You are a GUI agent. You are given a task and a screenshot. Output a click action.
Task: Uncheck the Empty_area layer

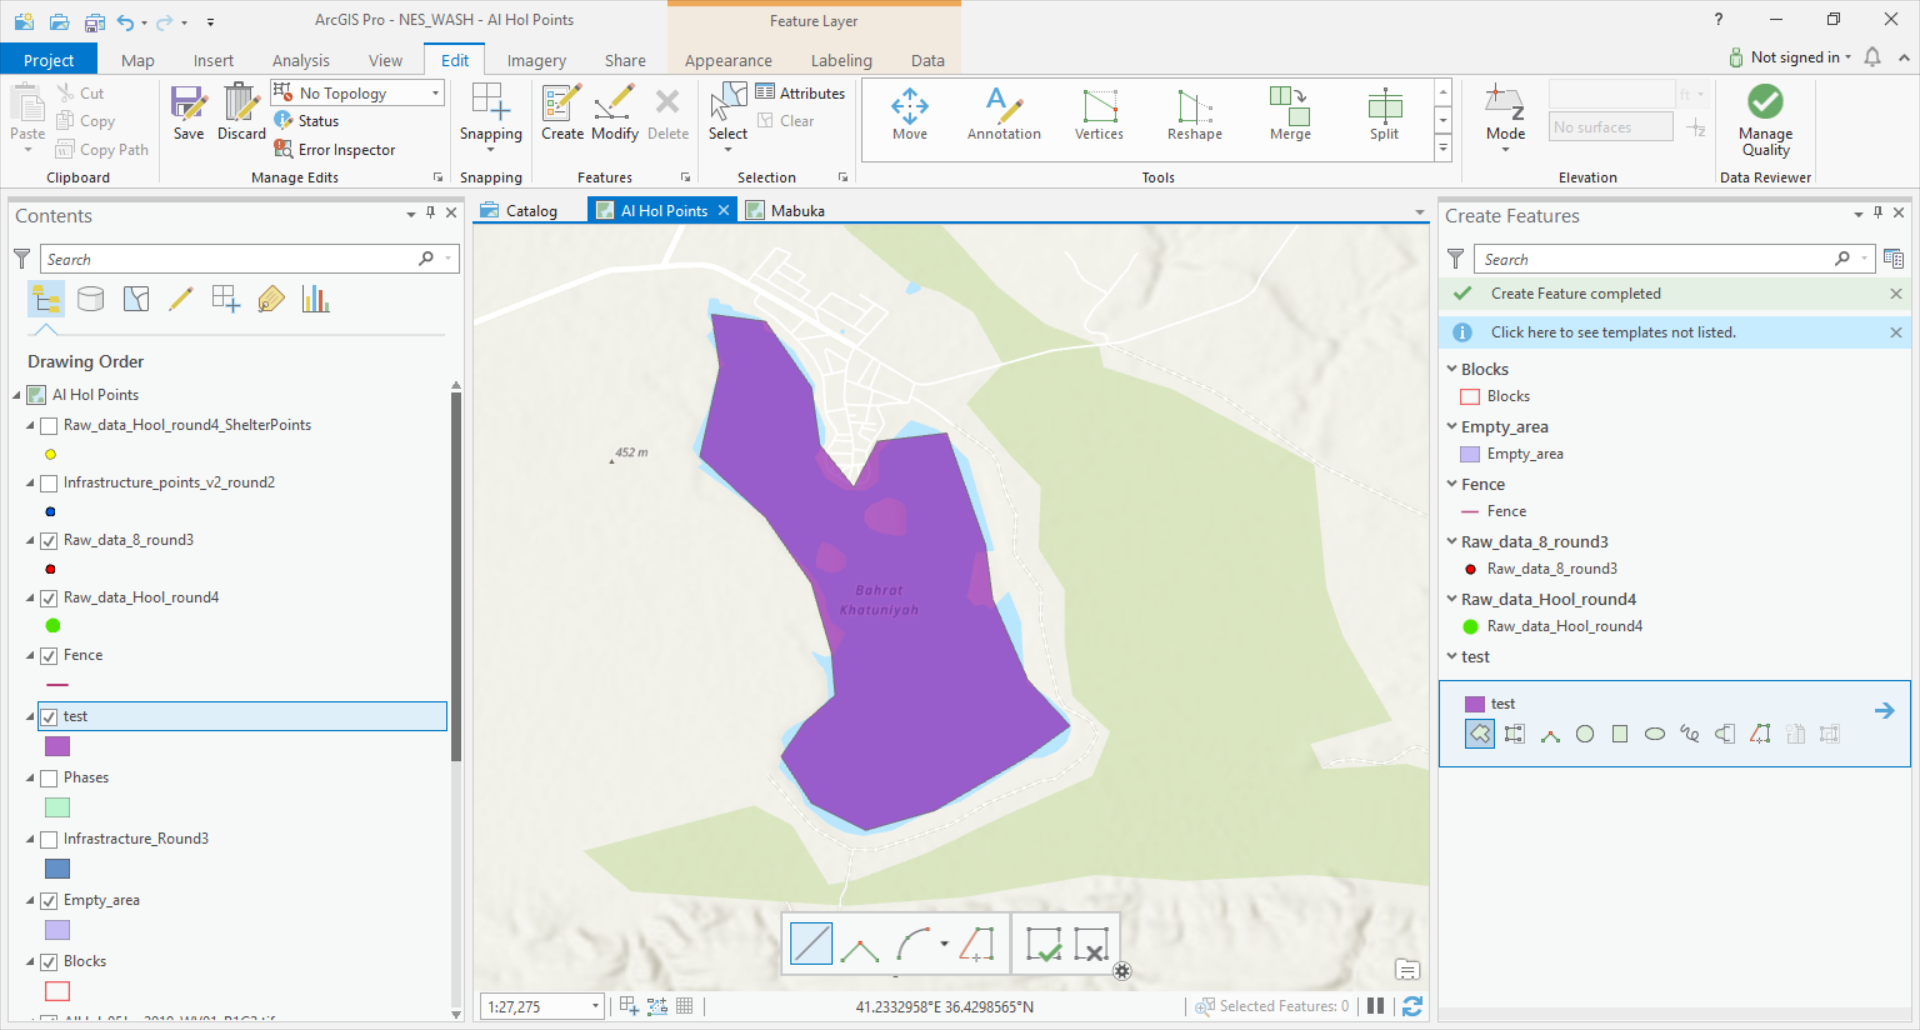point(48,901)
